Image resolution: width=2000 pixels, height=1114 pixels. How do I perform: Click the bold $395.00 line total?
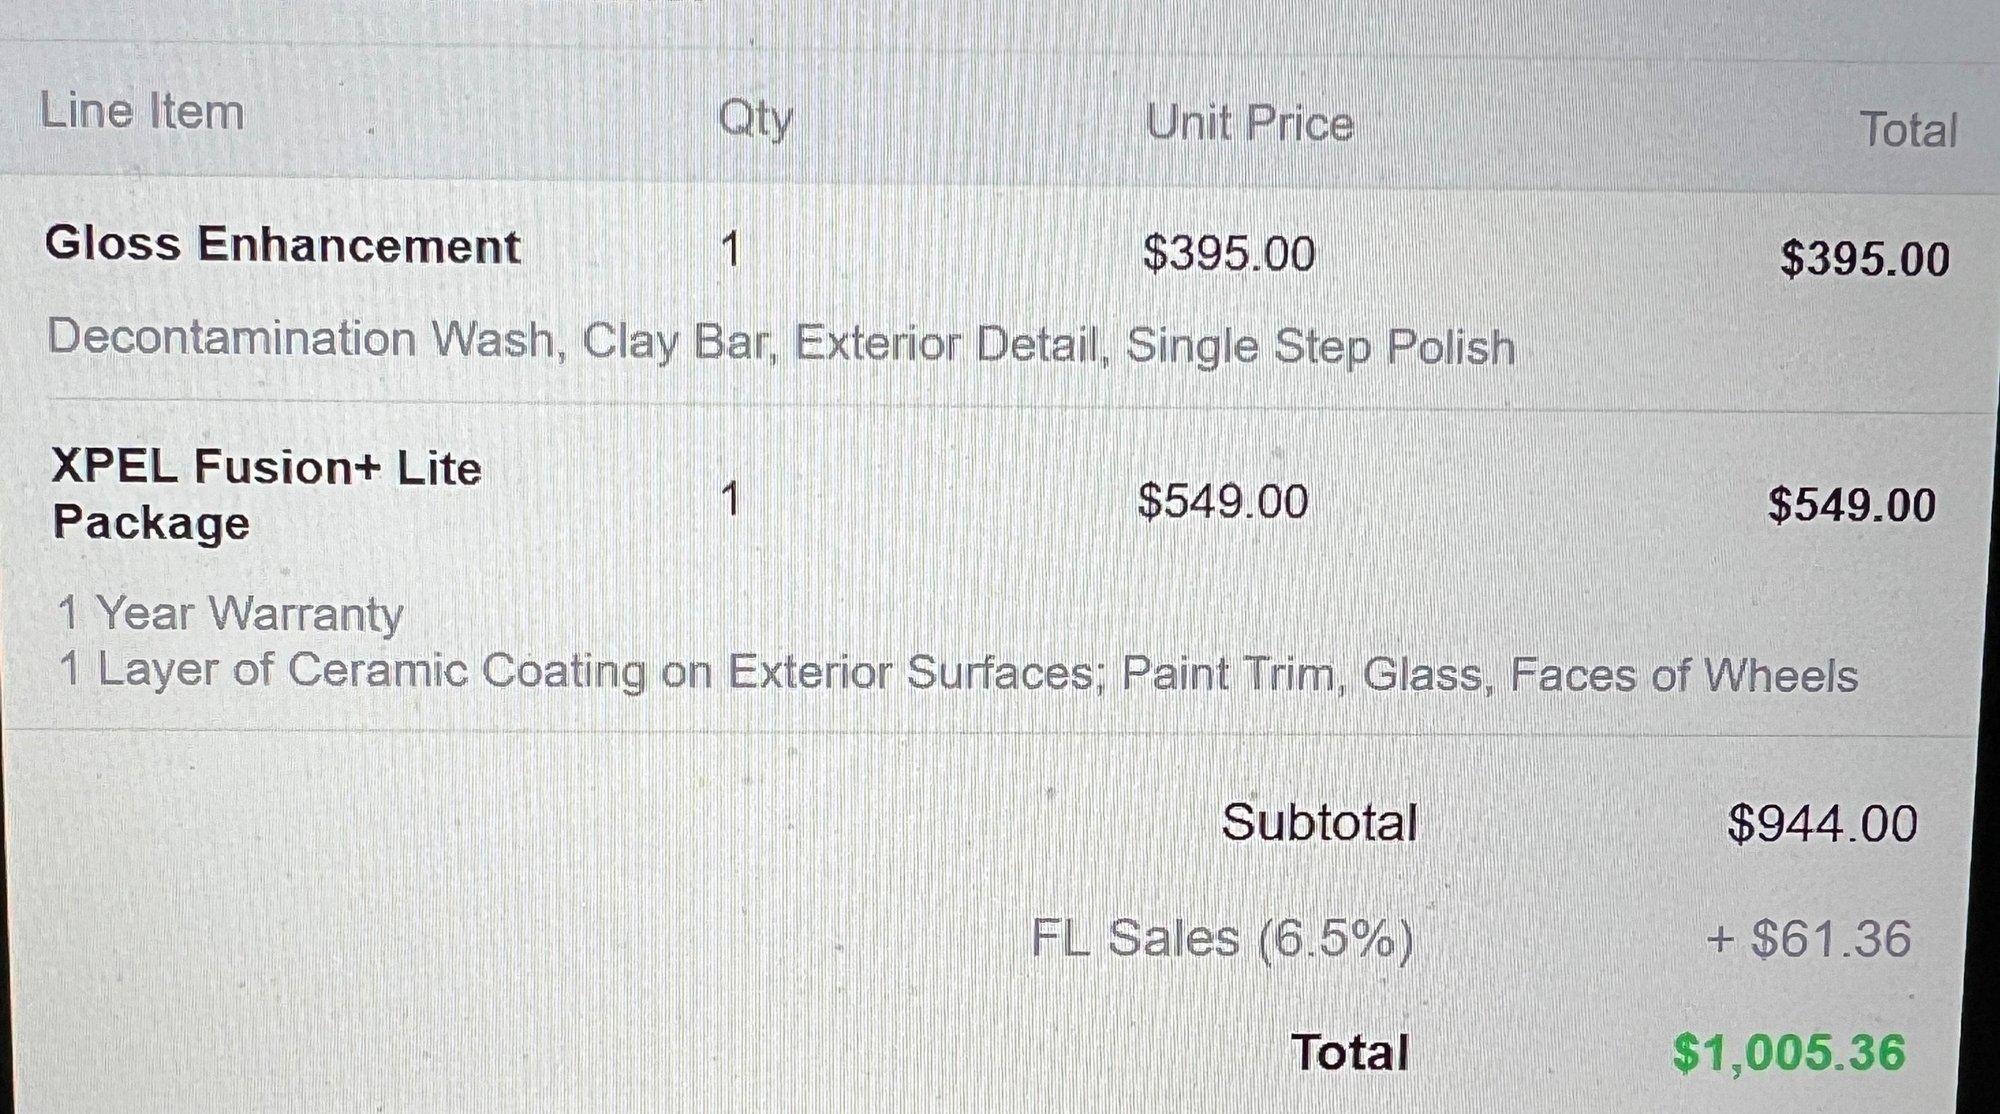tap(1865, 259)
